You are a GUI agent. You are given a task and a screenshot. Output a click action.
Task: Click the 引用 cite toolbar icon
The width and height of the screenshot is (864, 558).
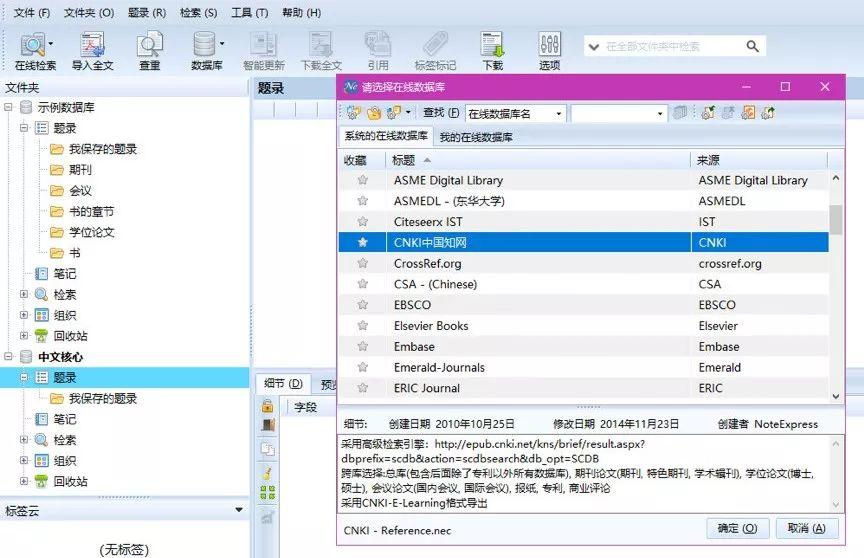pos(378,45)
